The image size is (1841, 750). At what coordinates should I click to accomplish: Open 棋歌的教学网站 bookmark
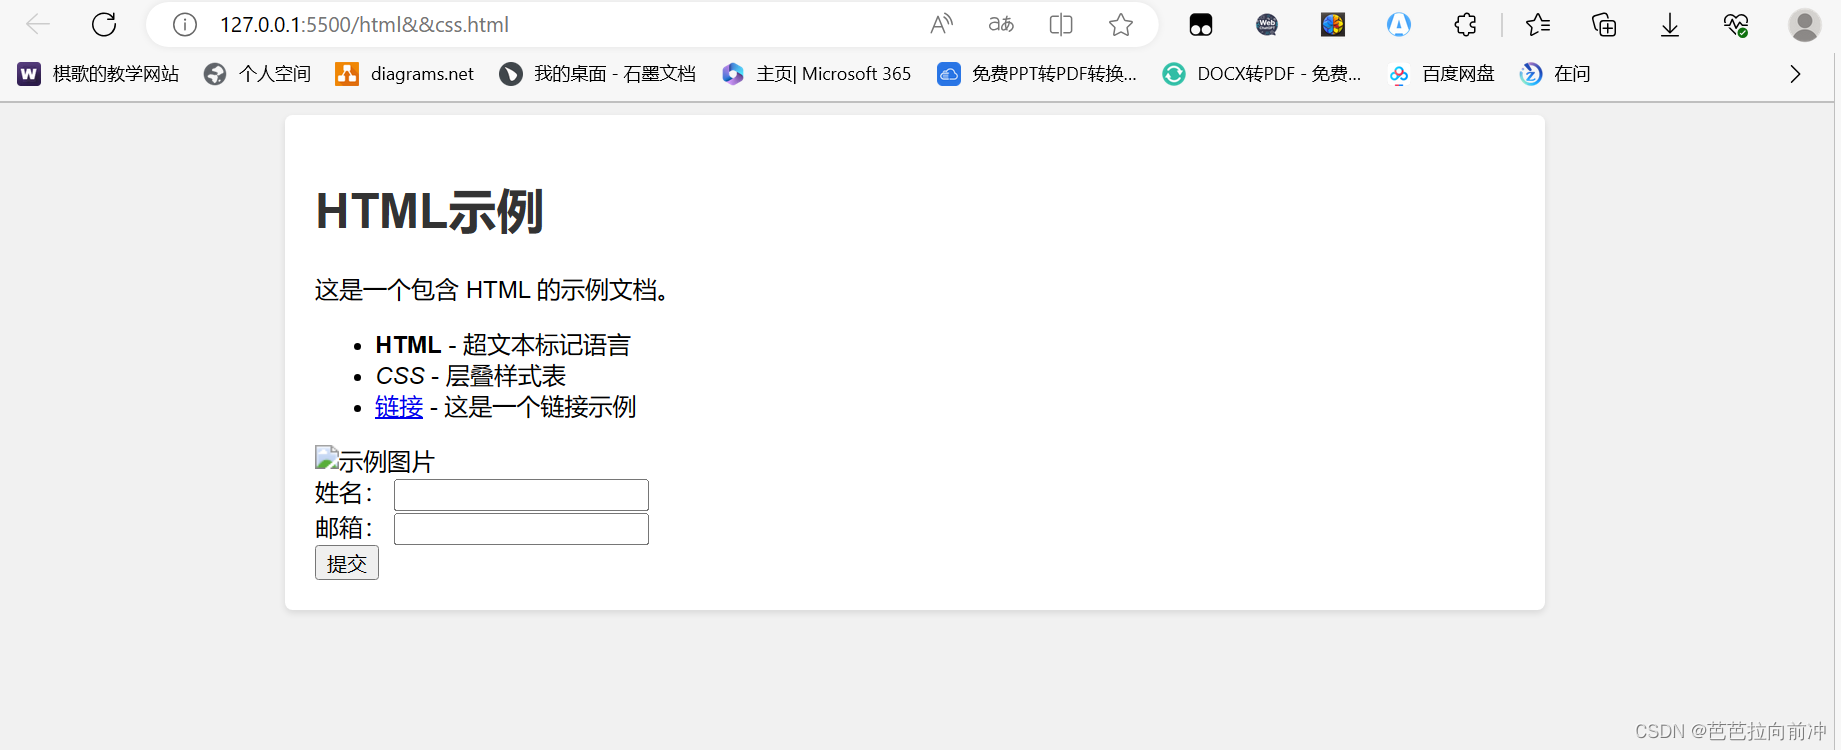pyautogui.click(x=98, y=74)
